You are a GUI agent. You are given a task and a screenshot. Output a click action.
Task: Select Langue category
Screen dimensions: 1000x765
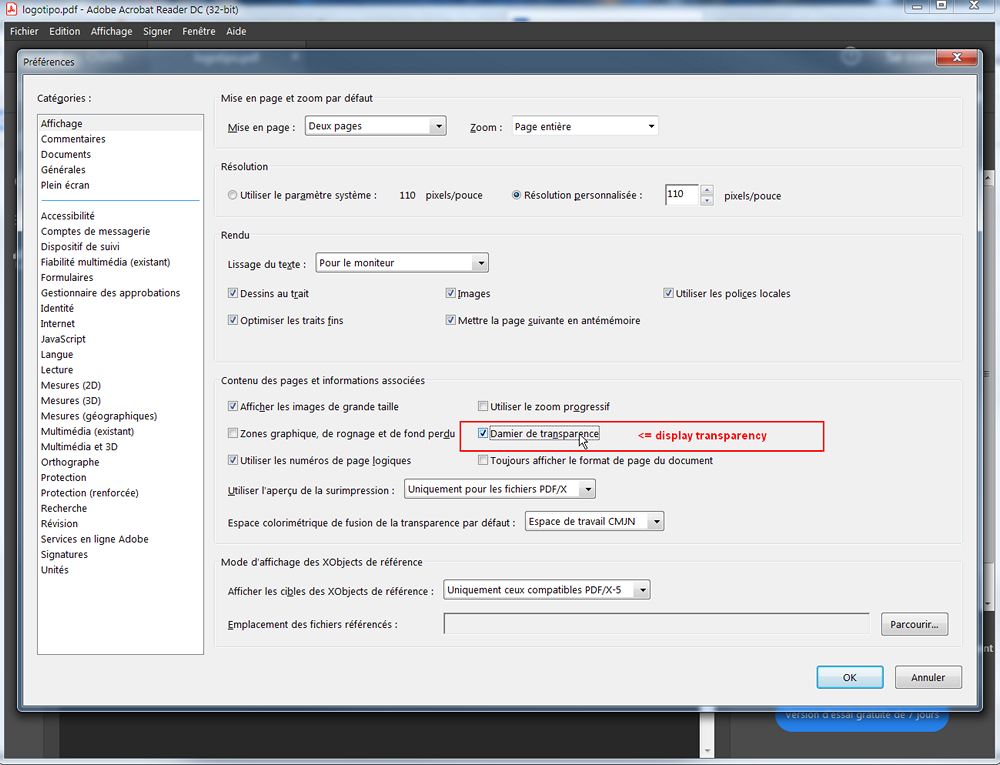tap(120, 354)
